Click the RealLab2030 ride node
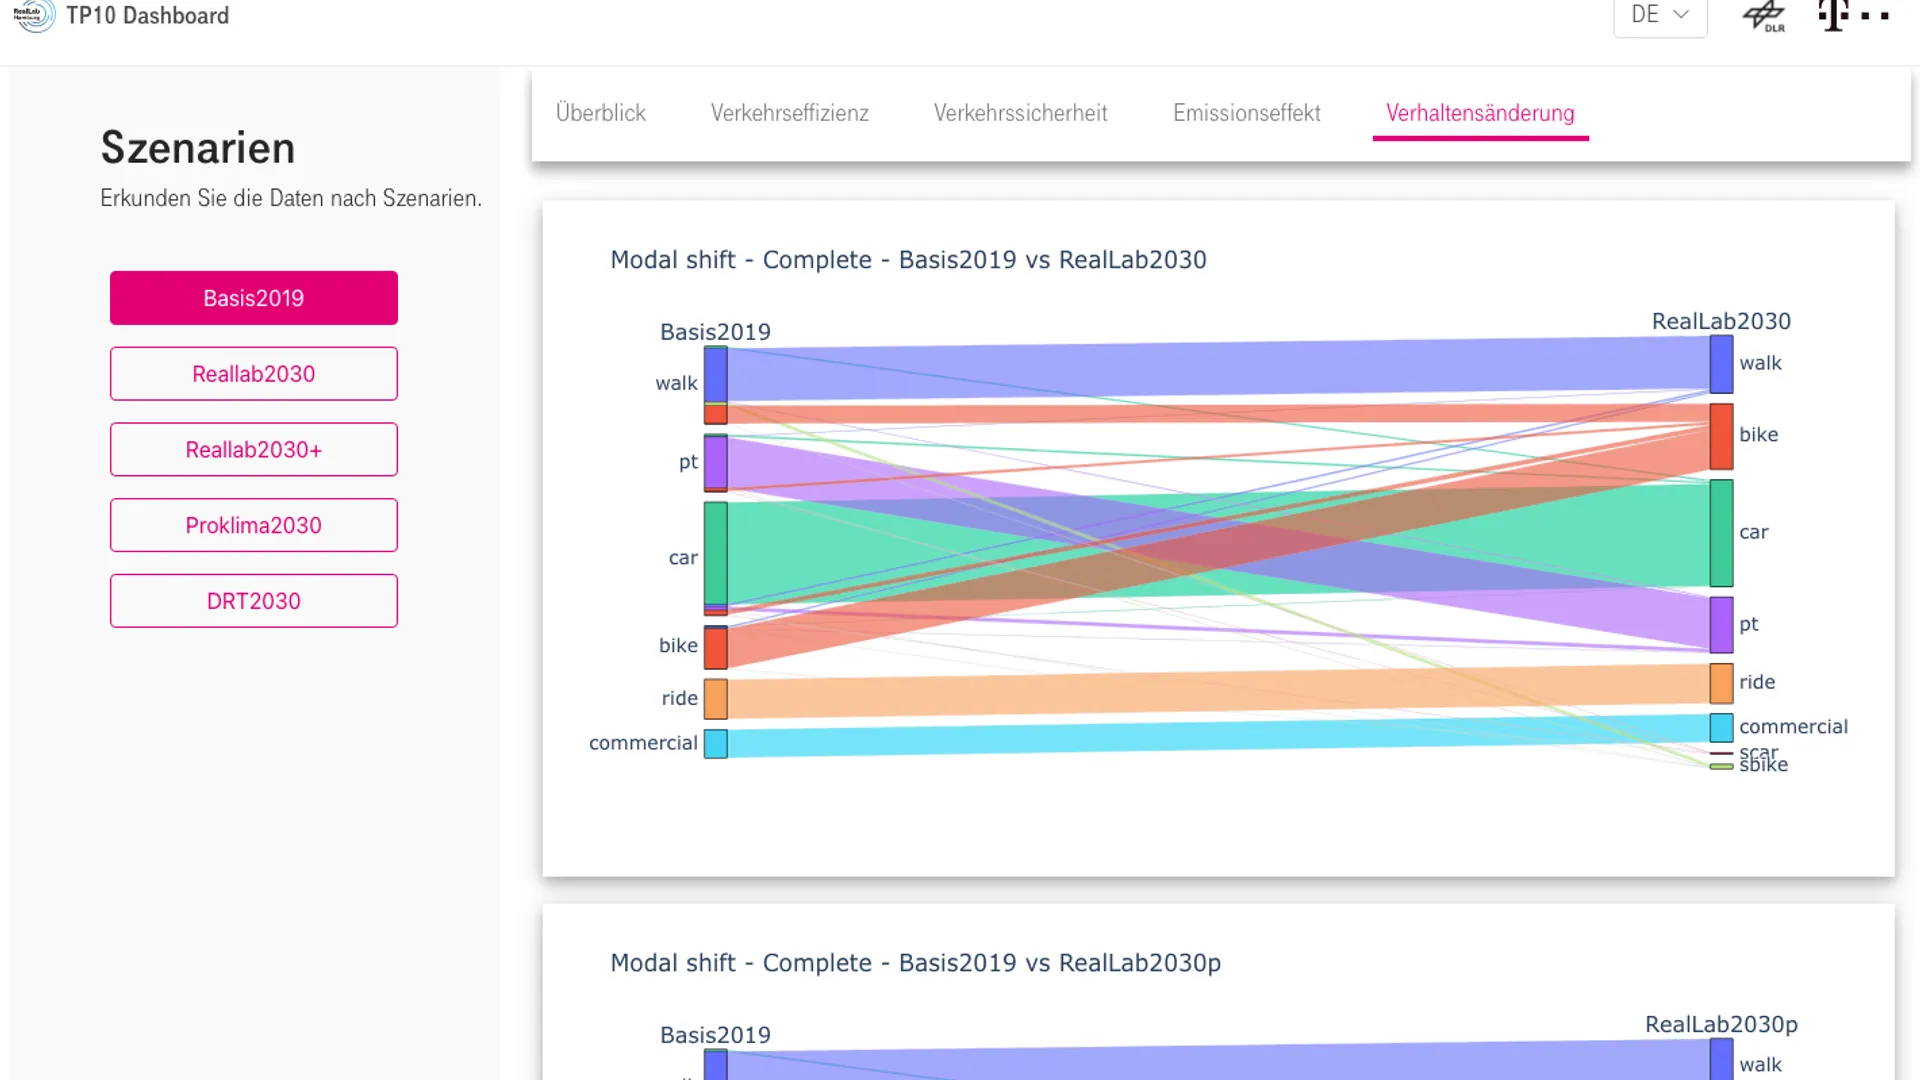Image resolution: width=1920 pixels, height=1080 pixels. pyautogui.click(x=1721, y=683)
